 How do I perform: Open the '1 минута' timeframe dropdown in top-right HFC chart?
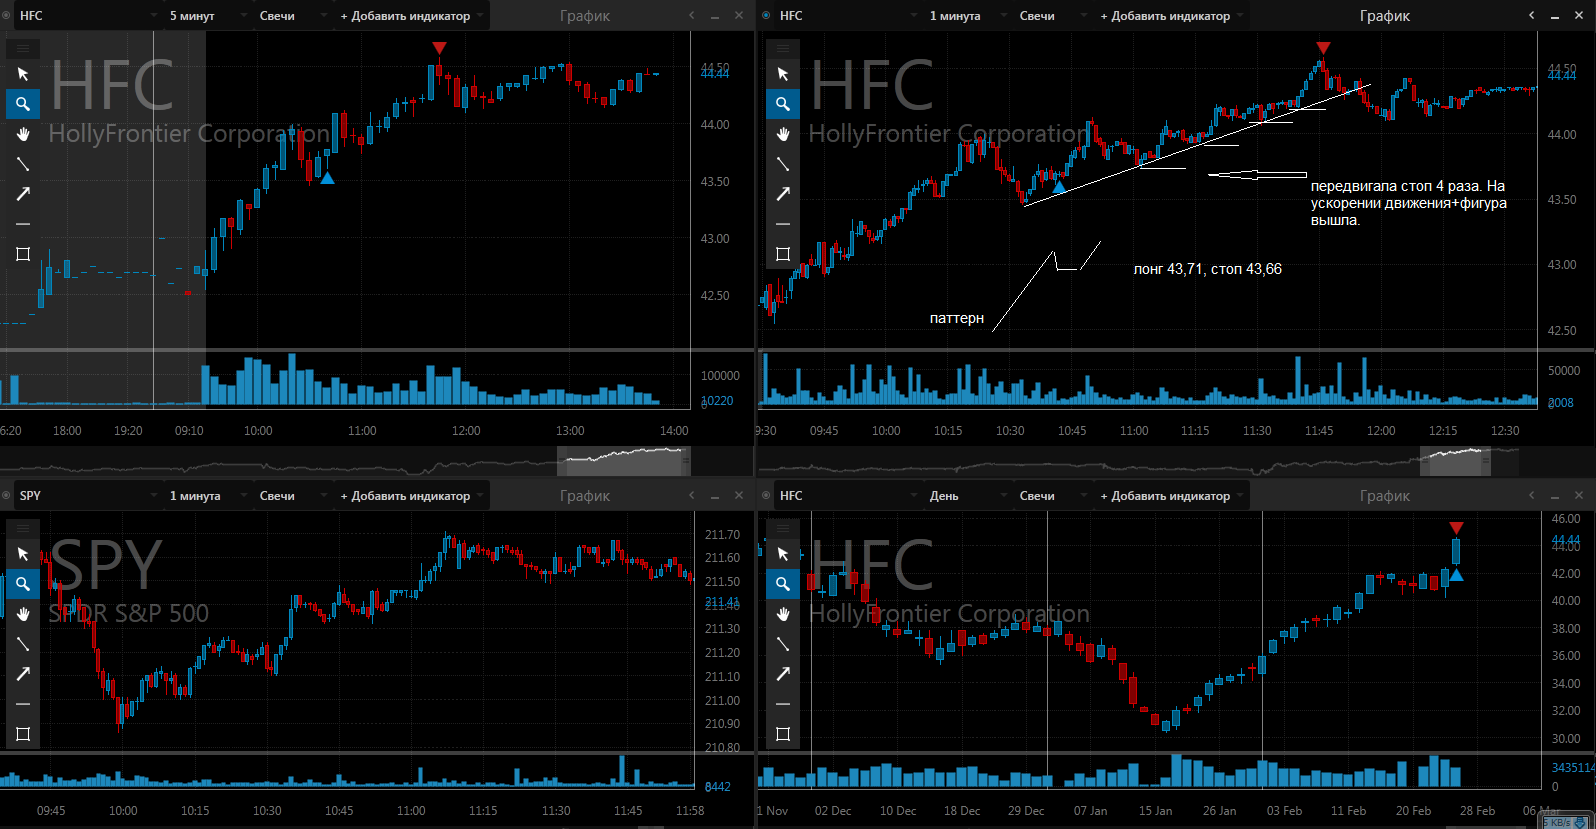point(967,16)
